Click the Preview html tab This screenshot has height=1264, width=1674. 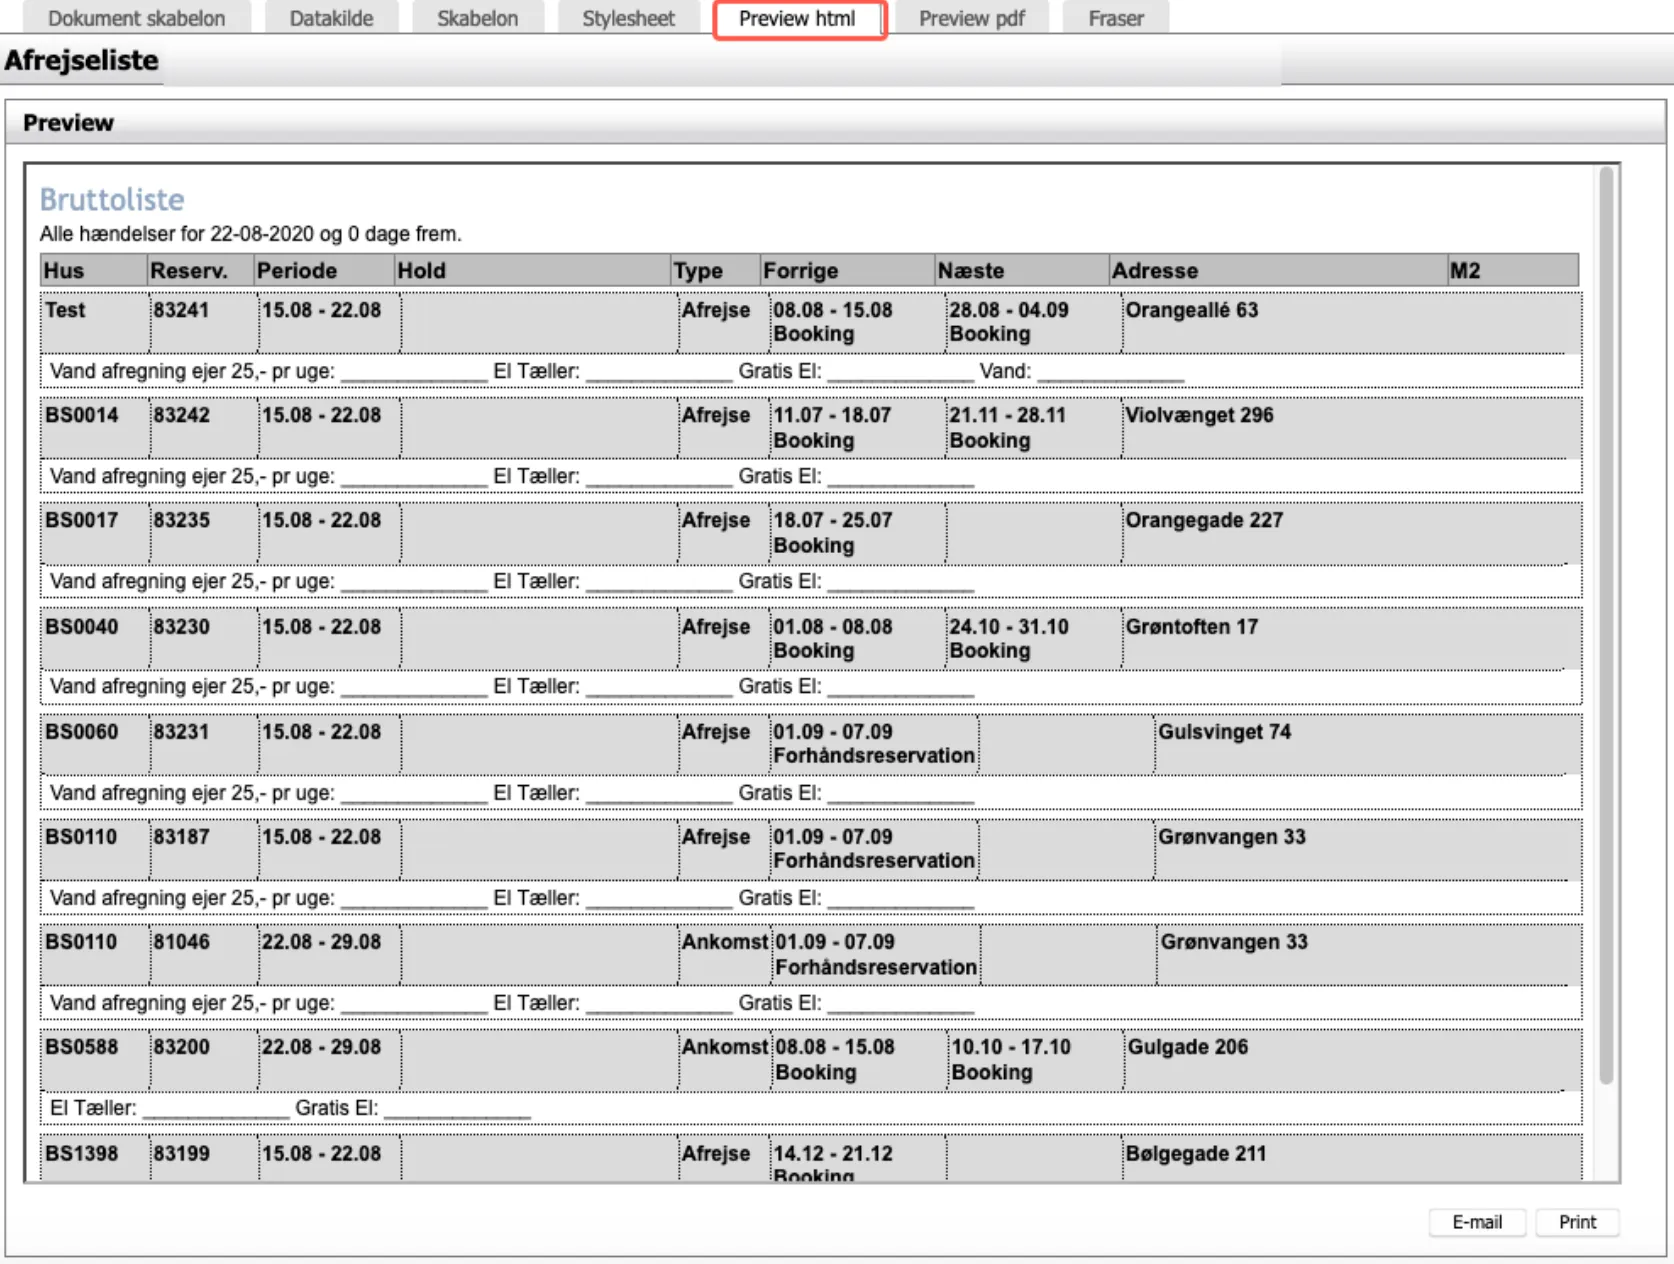[798, 19]
